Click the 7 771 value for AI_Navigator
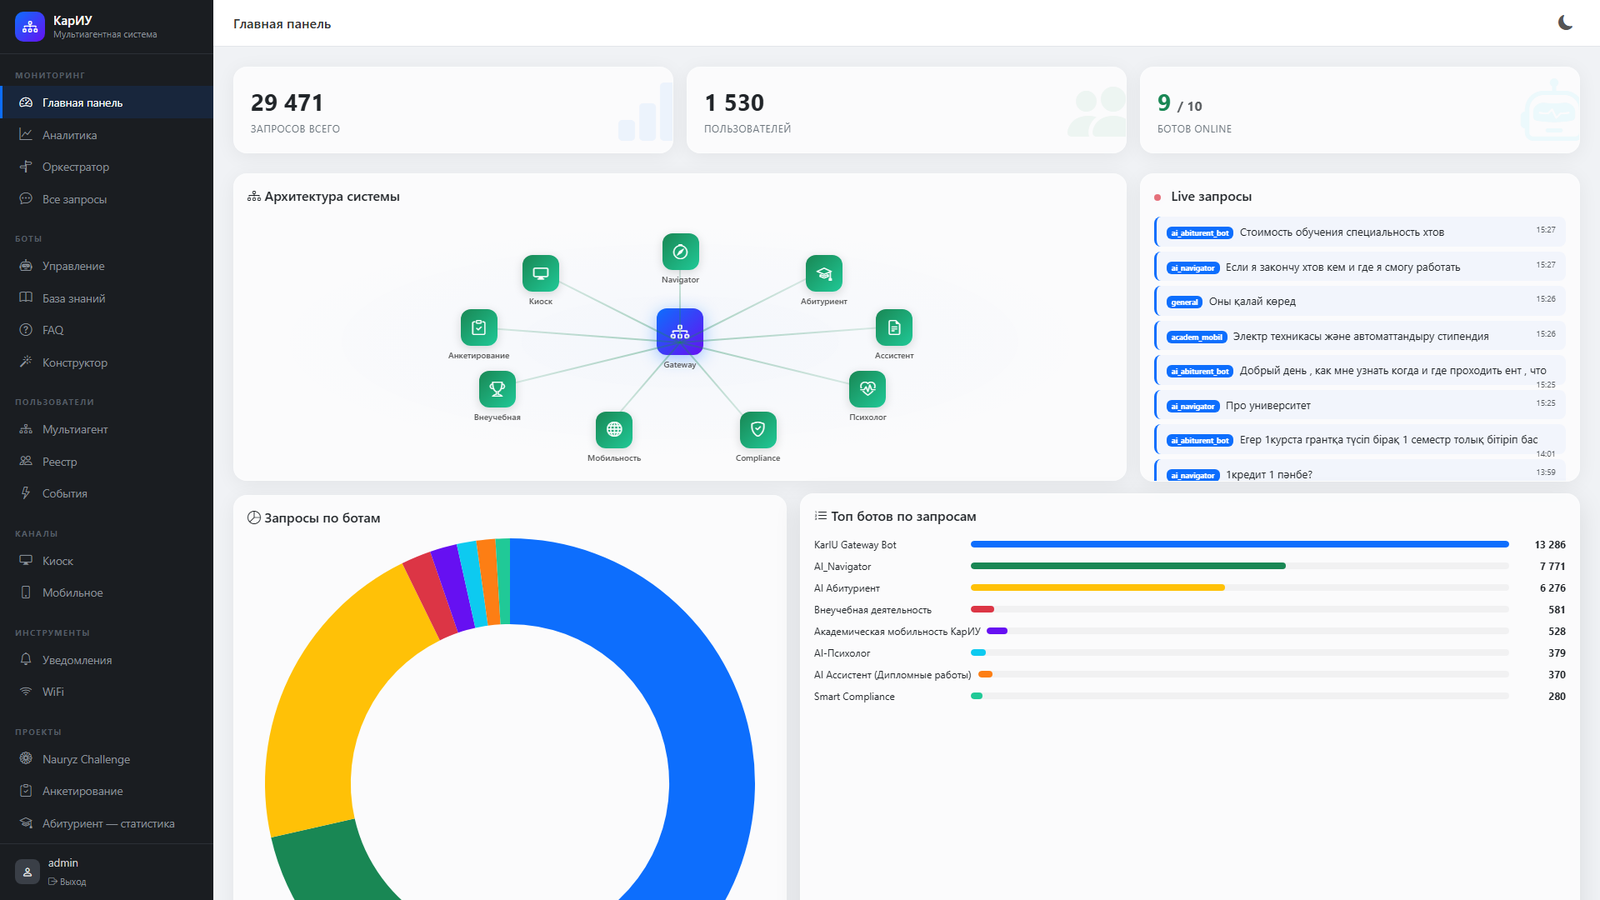Image resolution: width=1600 pixels, height=900 pixels. pyautogui.click(x=1553, y=566)
